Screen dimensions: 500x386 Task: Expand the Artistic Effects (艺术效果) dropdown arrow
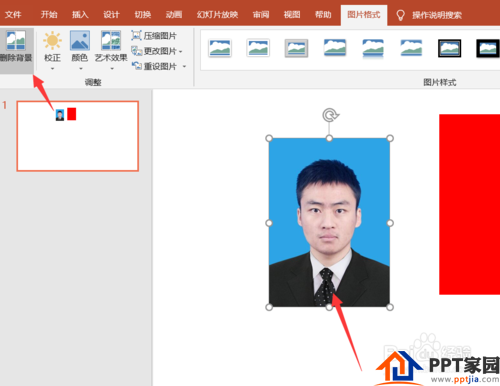112,69
